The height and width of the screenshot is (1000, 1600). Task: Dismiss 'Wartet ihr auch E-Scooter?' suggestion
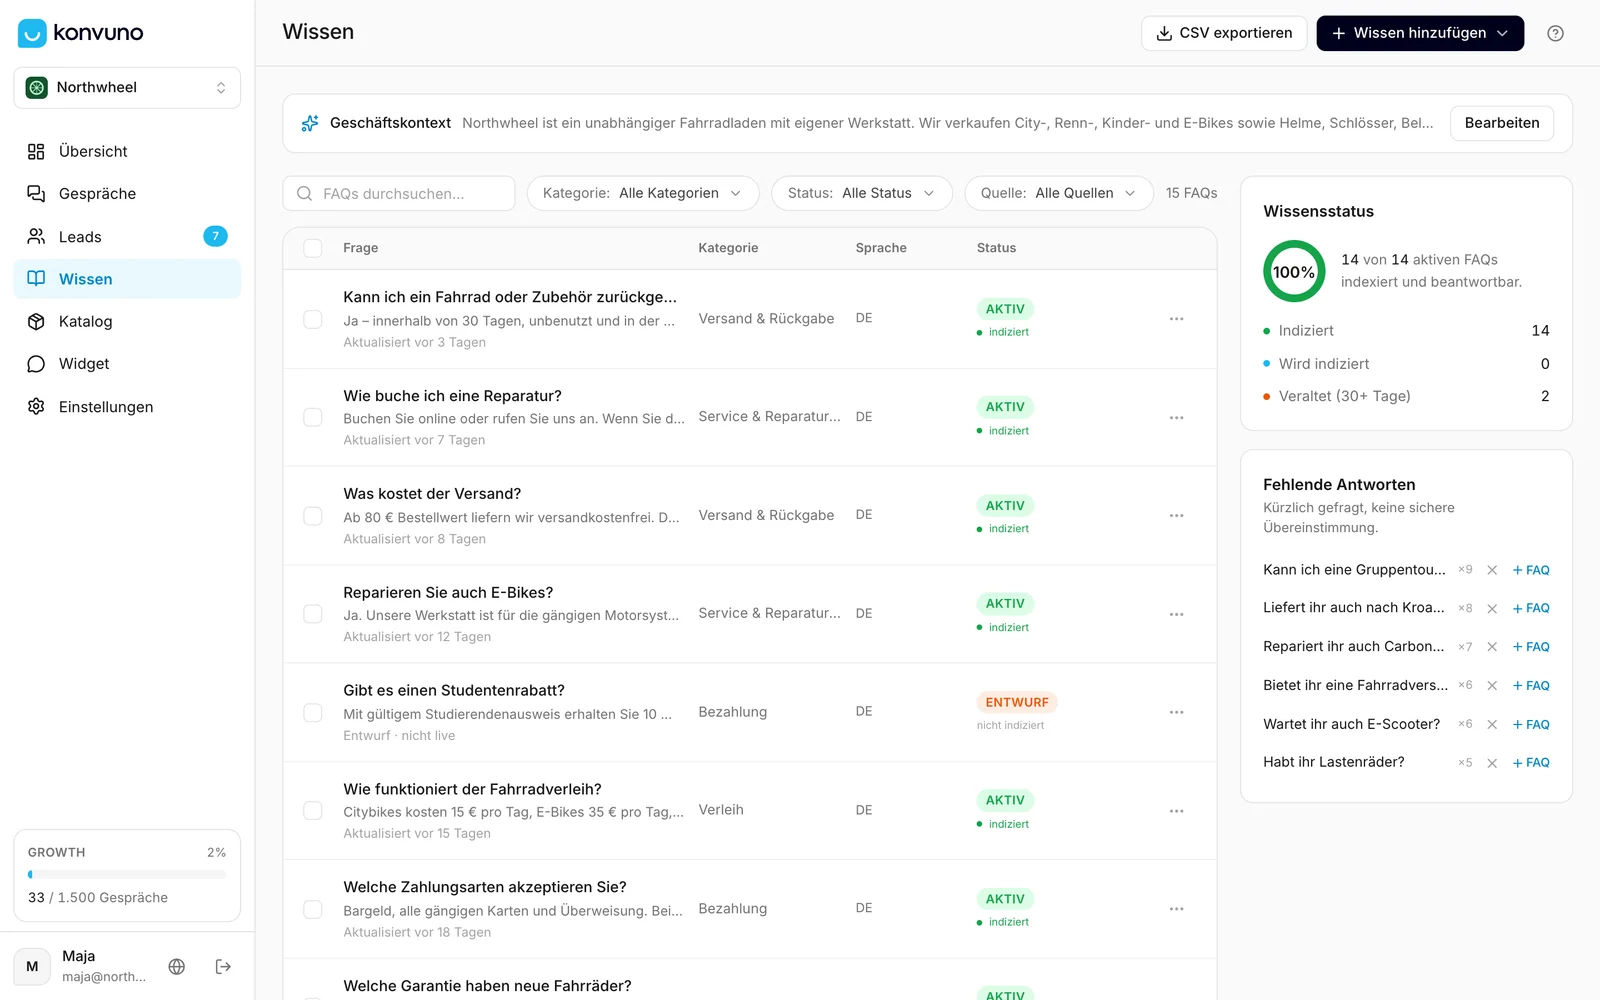[x=1492, y=724]
